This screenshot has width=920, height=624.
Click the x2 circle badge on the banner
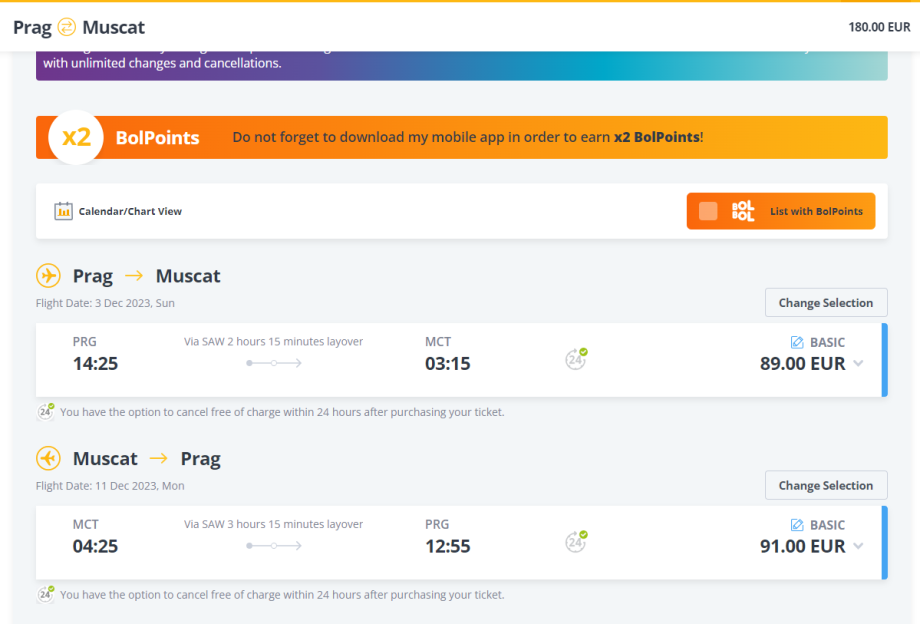click(x=76, y=138)
